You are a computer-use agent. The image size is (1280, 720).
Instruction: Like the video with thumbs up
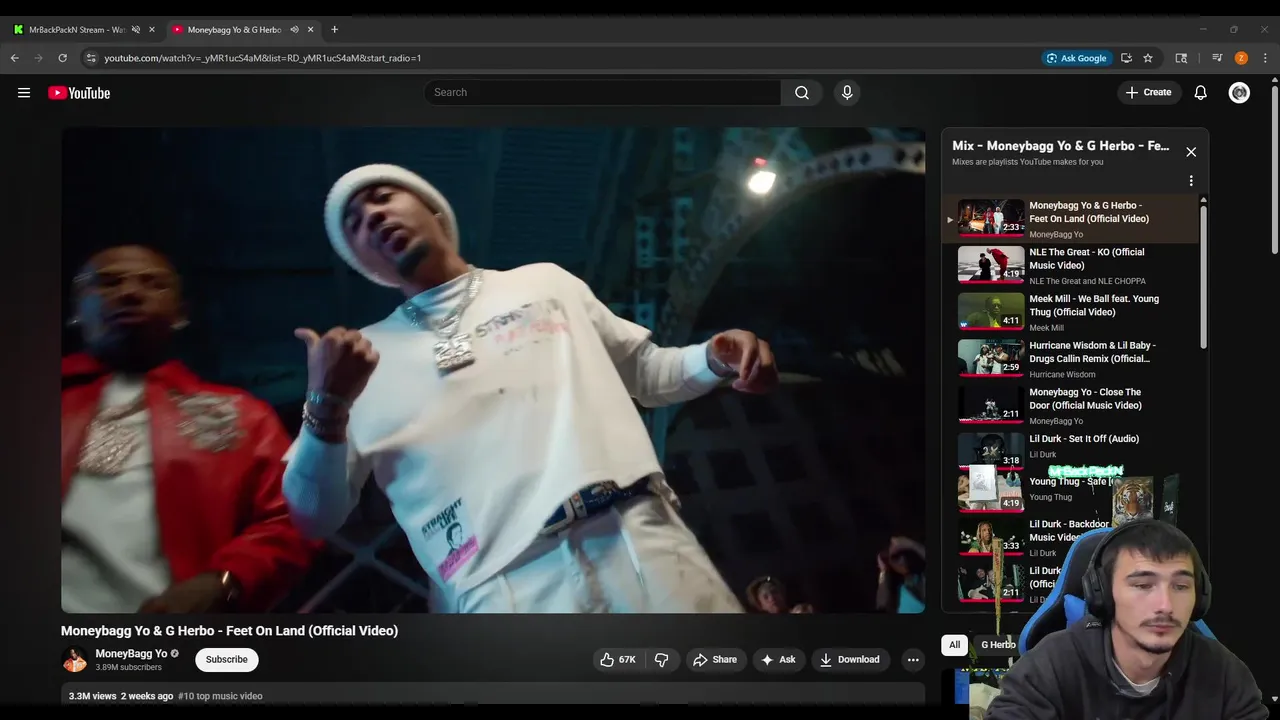(x=618, y=660)
